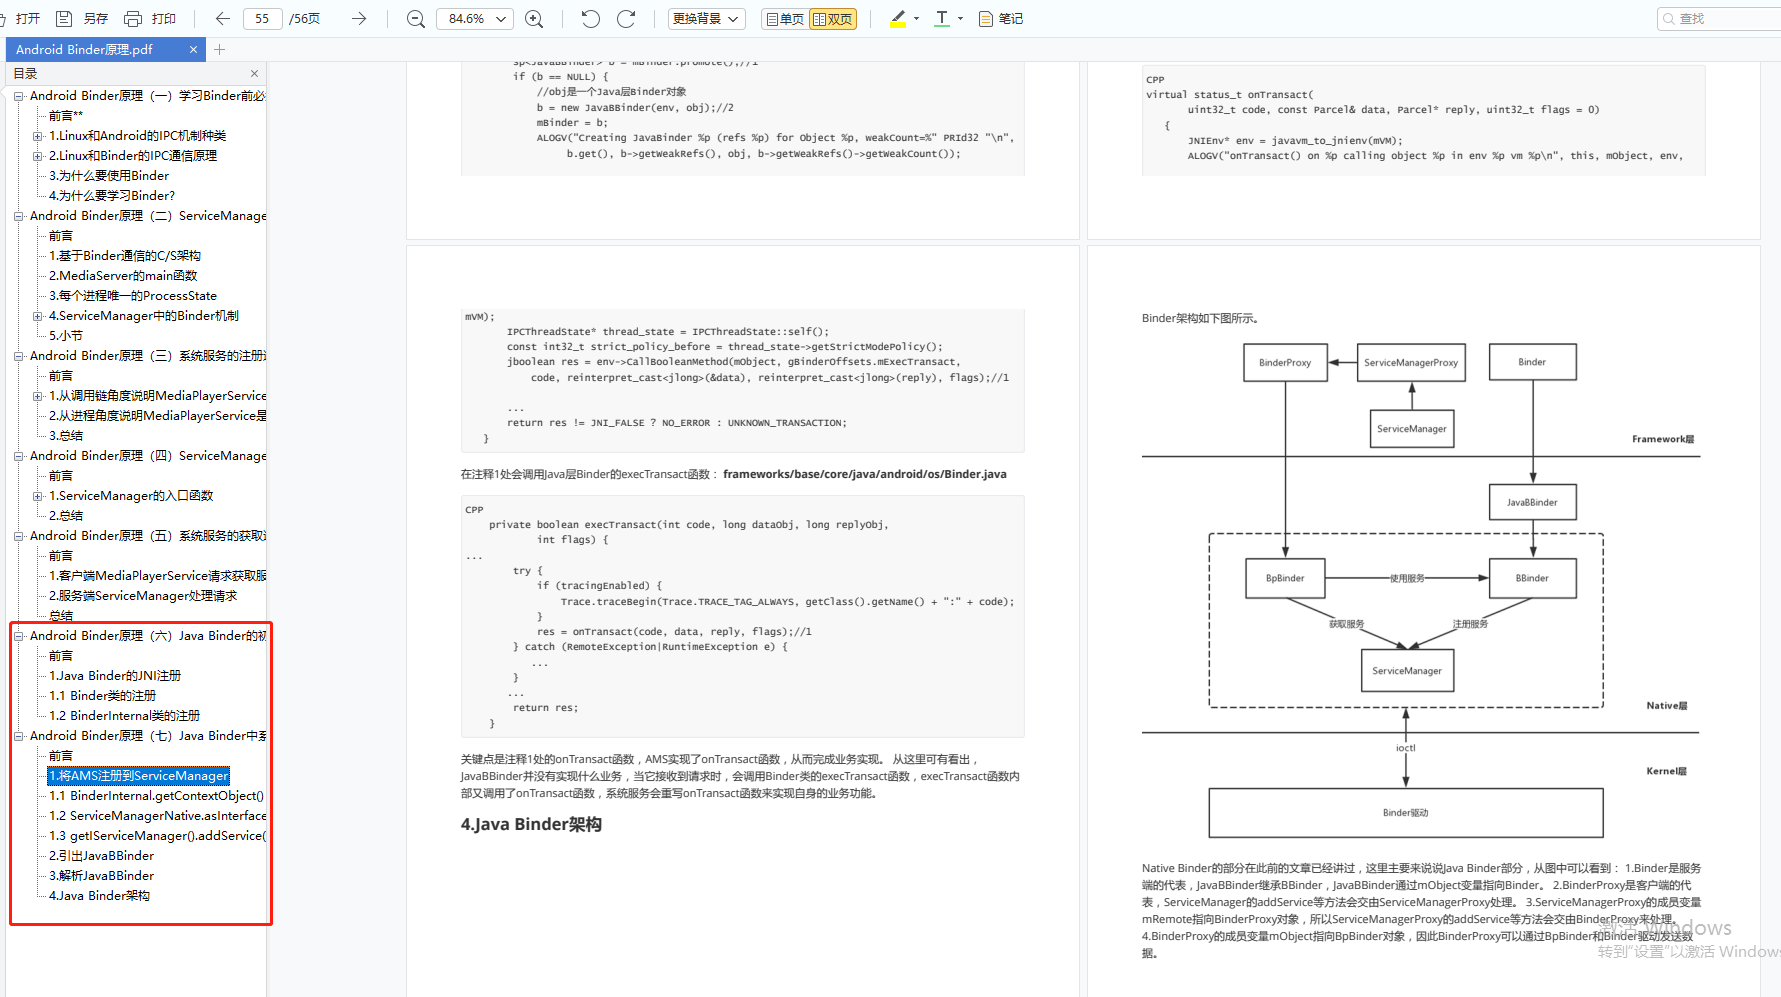Select the highlighter pen tool
1781x997 pixels.
coord(897,18)
